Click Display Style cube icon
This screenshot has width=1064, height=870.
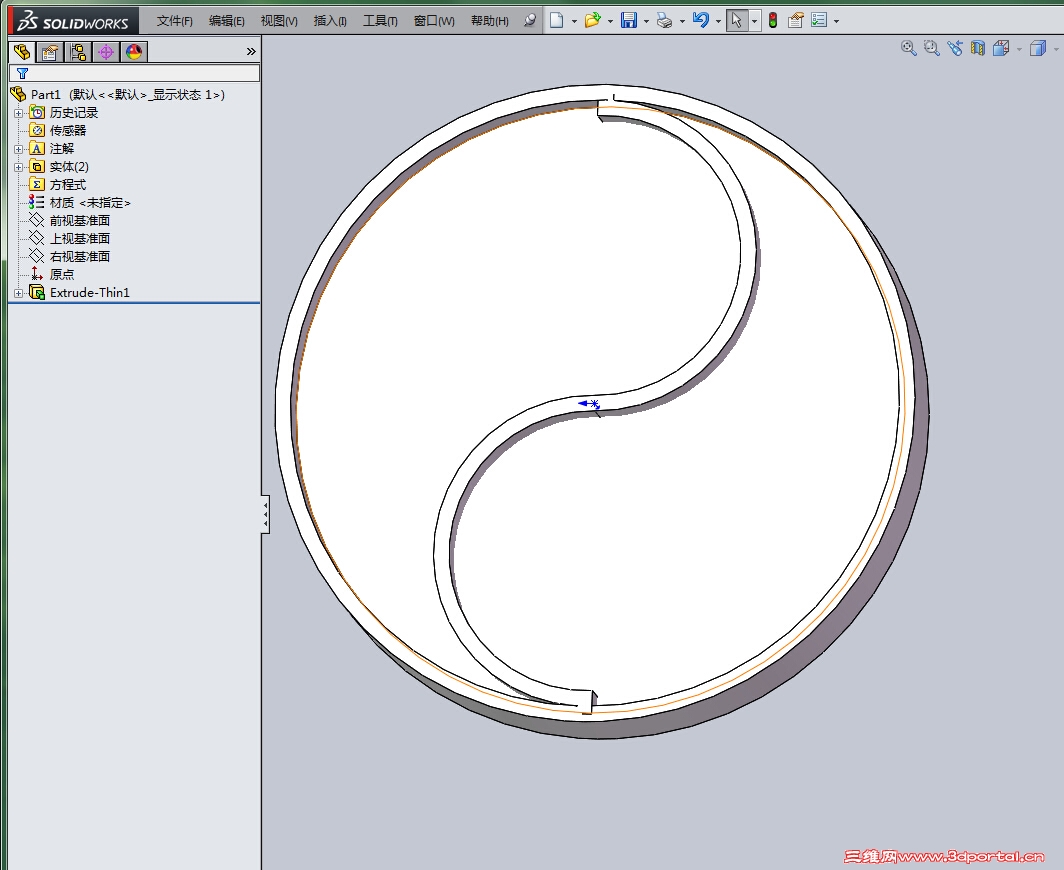(x=1038, y=48)
